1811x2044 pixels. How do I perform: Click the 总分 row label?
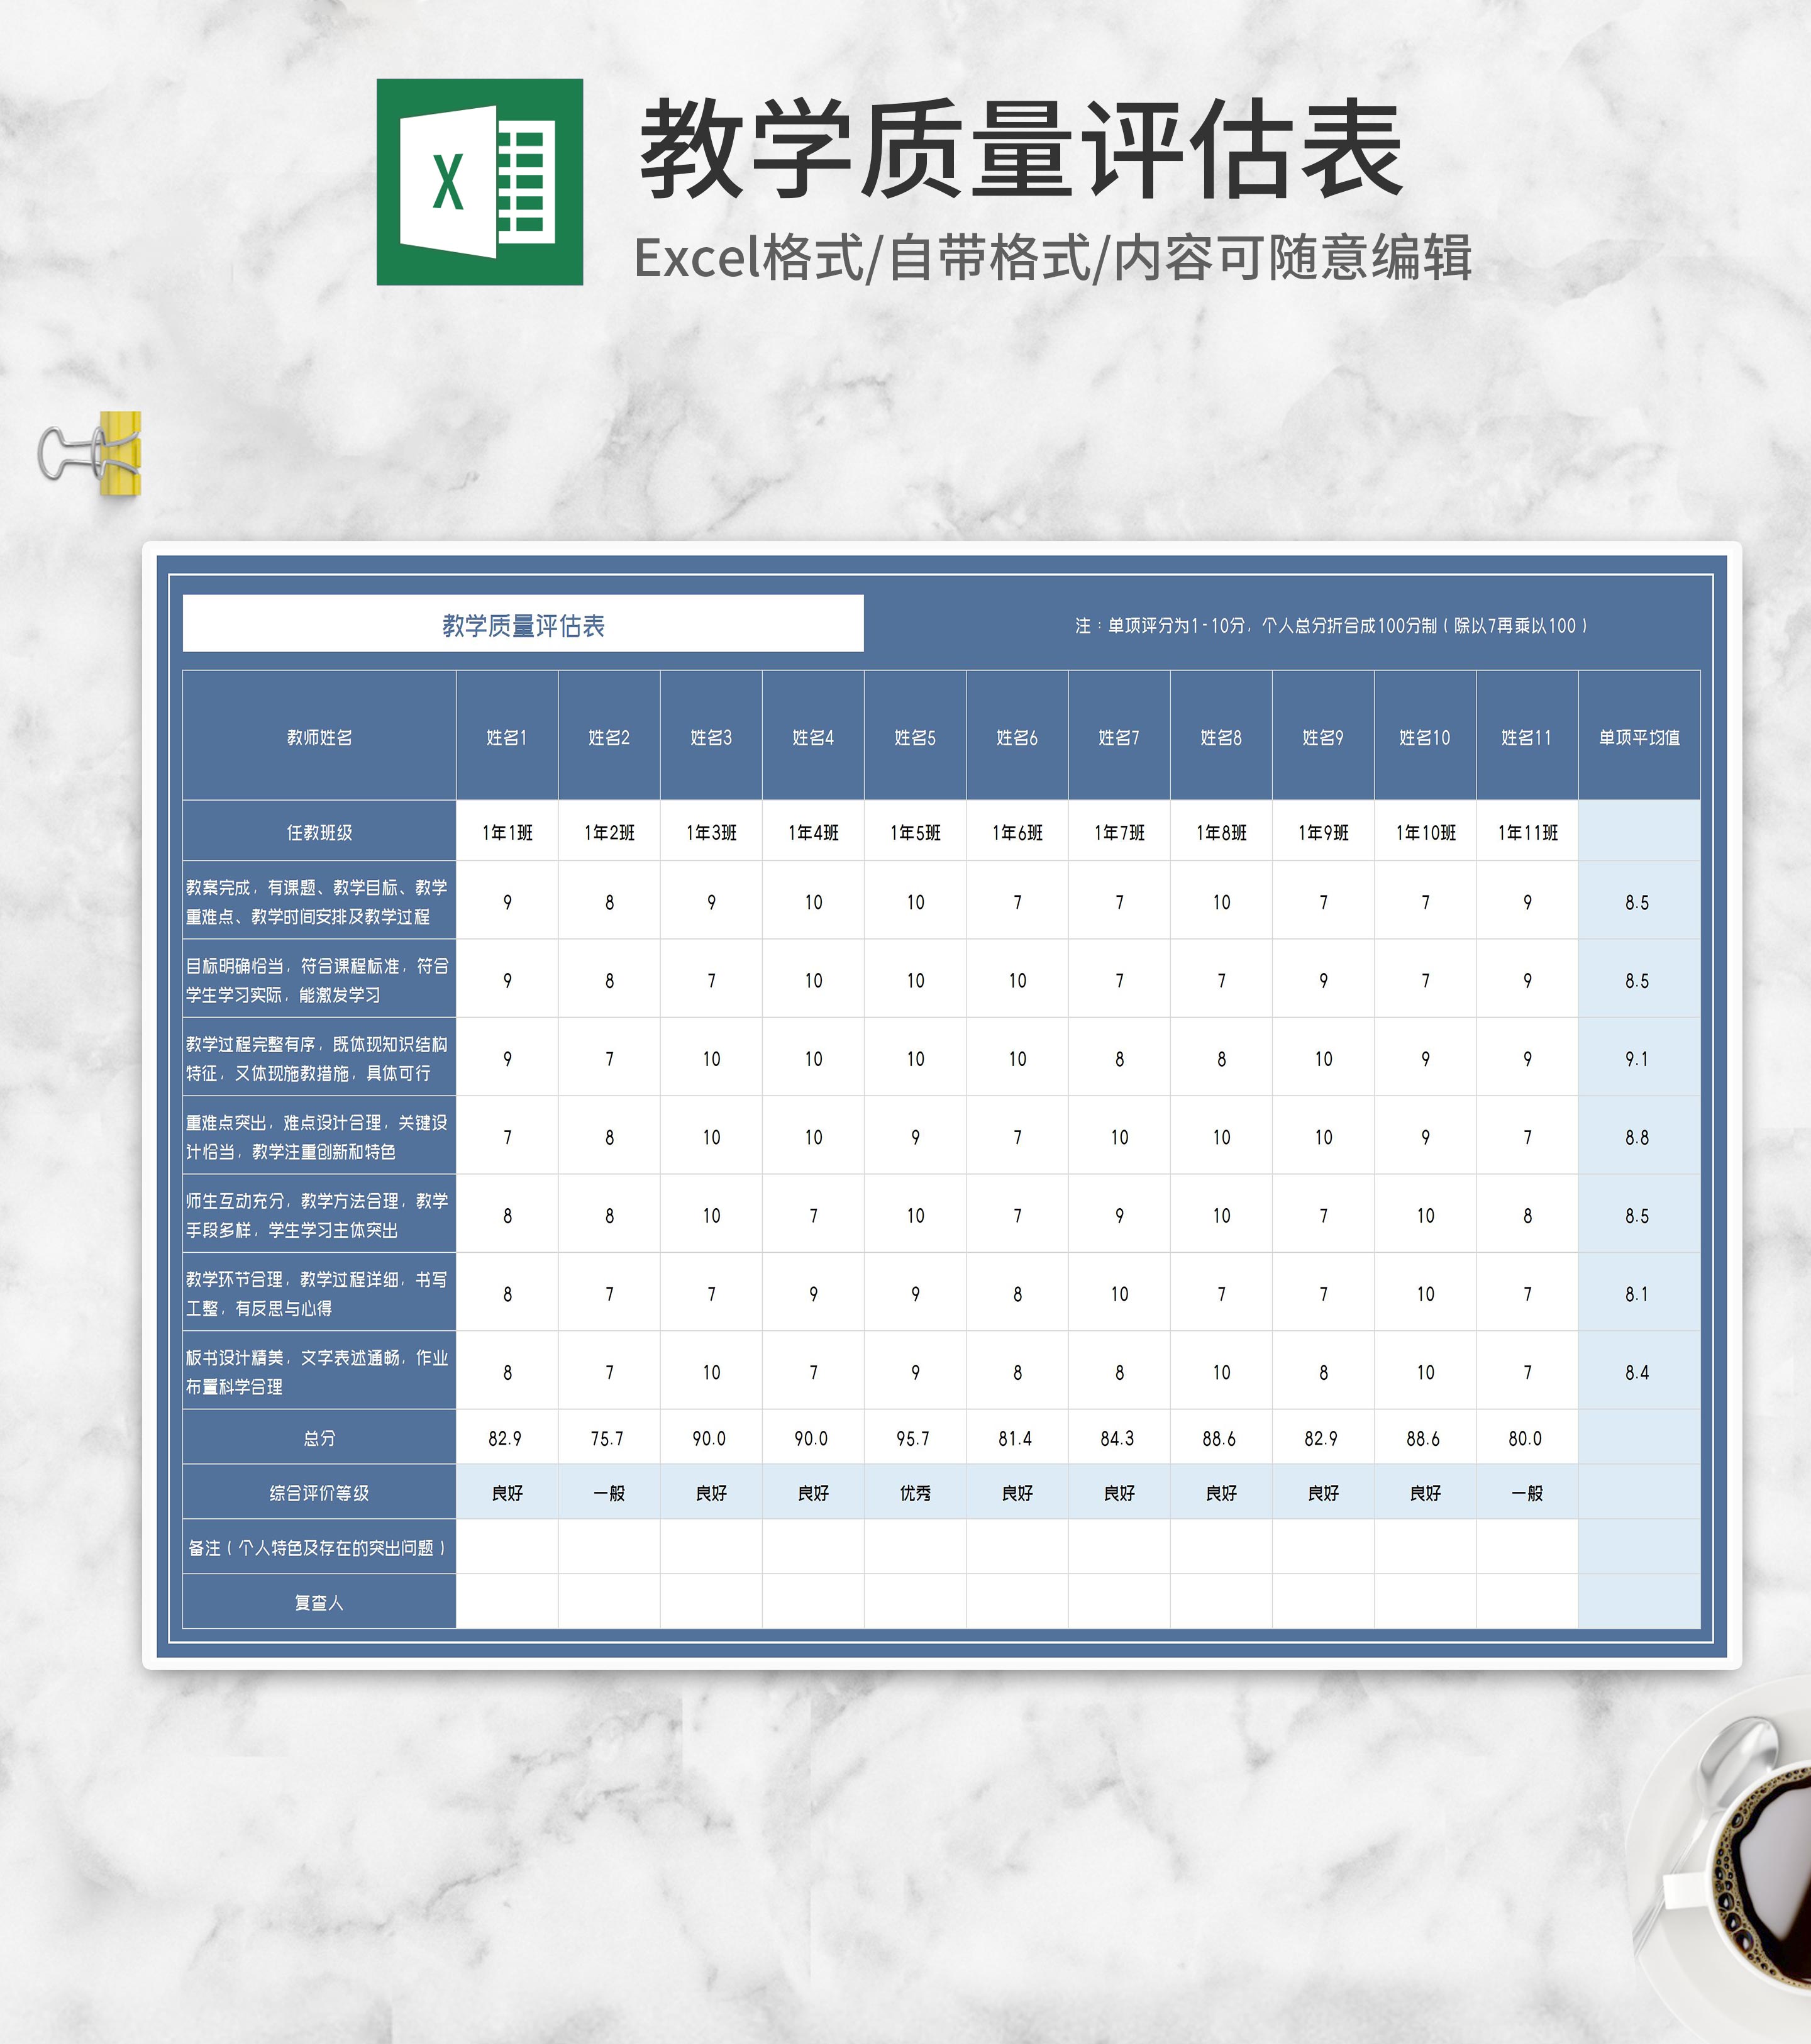[319, 1438]
